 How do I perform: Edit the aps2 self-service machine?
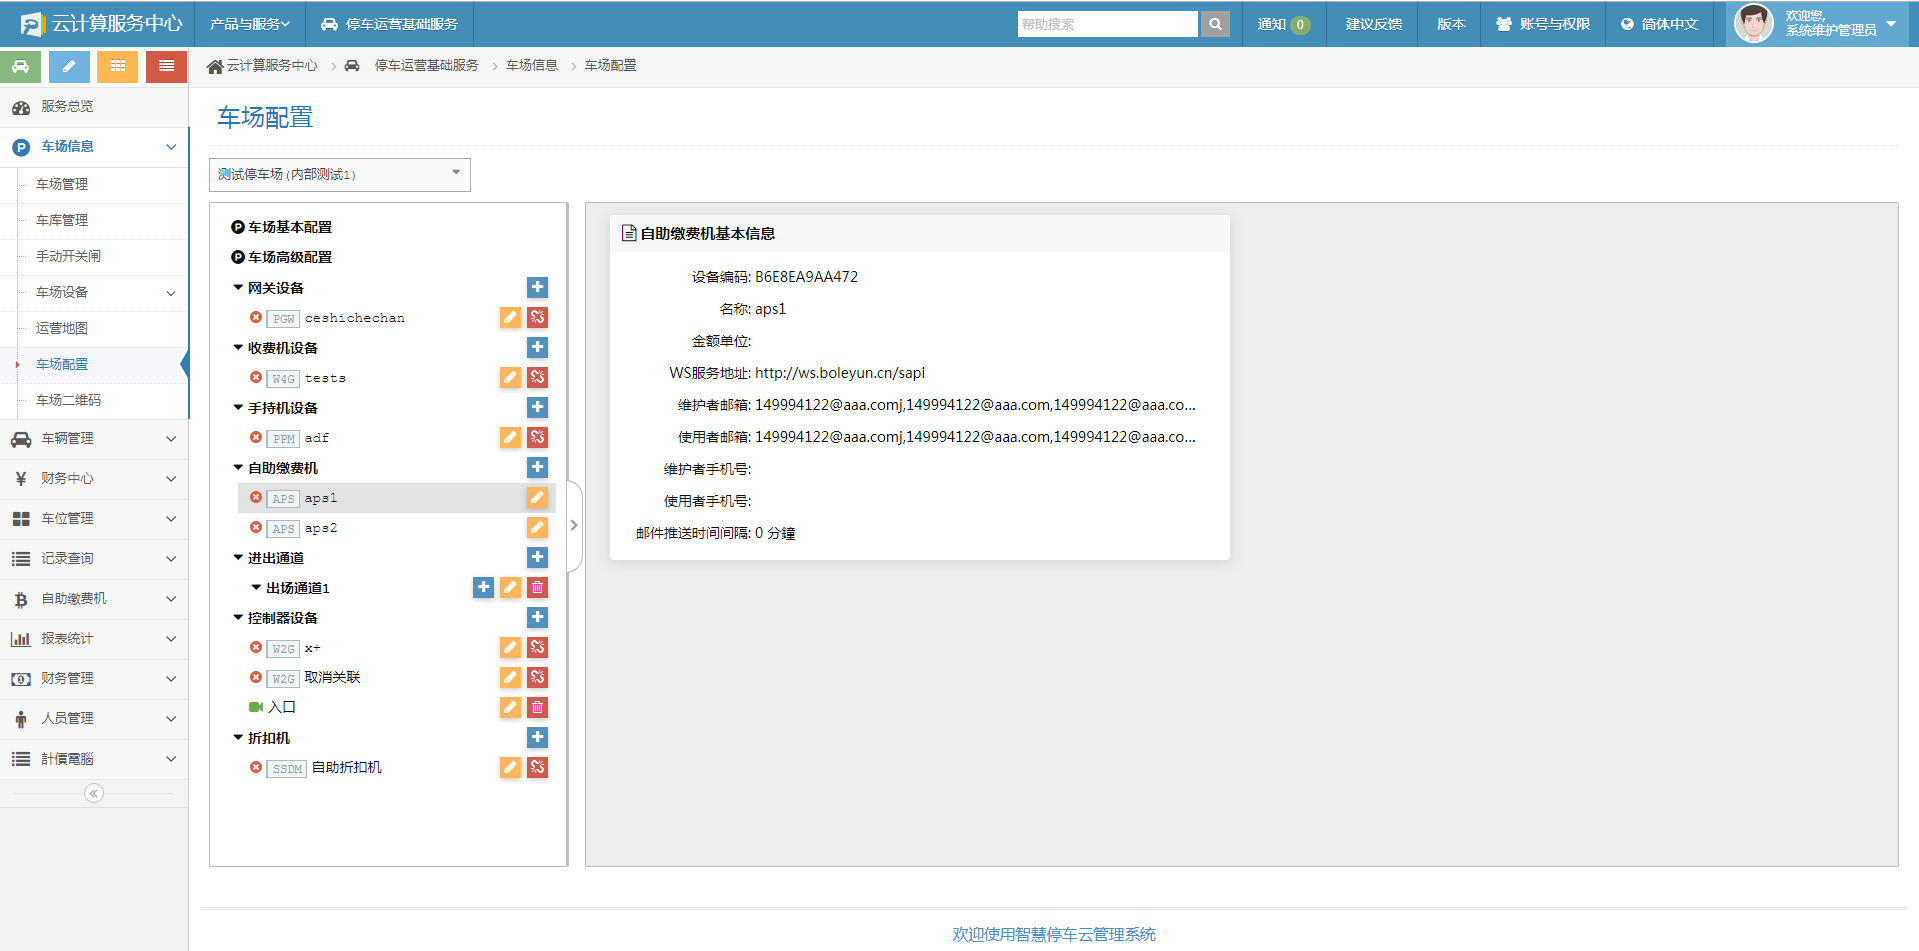537,528
